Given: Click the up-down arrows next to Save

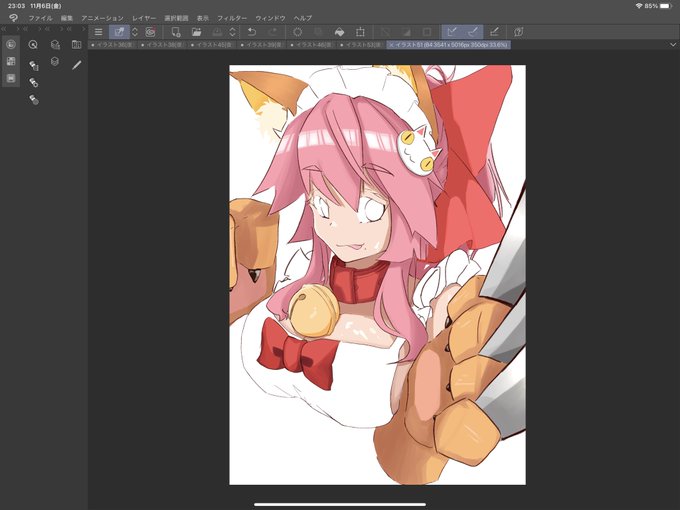Looking at the screenshot, I should point(232,32).
